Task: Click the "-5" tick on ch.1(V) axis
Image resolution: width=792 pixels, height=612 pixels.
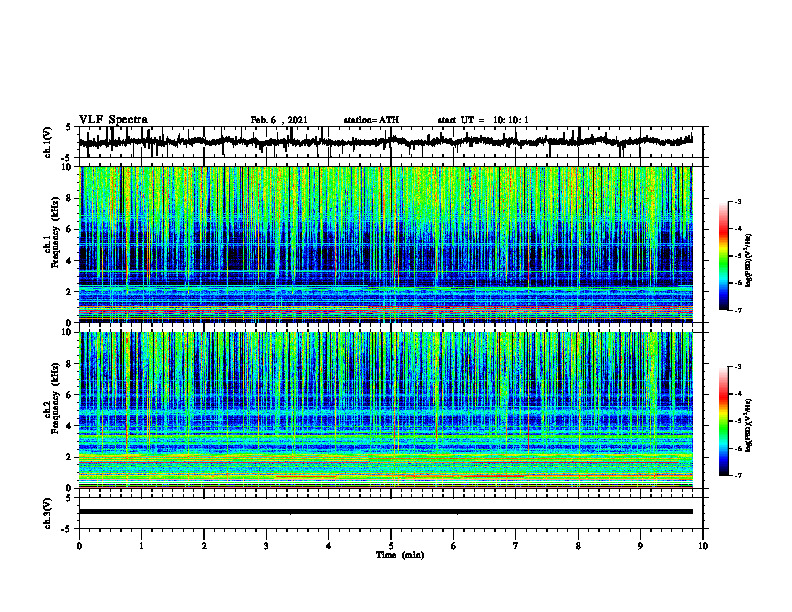Action: tap(67, 159)
